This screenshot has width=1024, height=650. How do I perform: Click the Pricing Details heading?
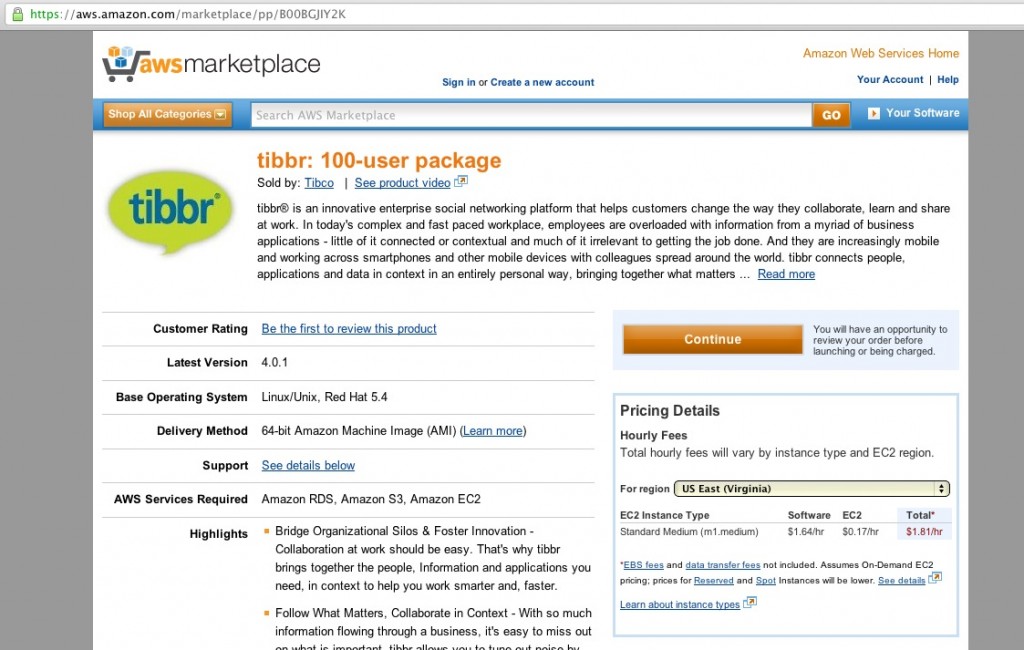[669, 411]
